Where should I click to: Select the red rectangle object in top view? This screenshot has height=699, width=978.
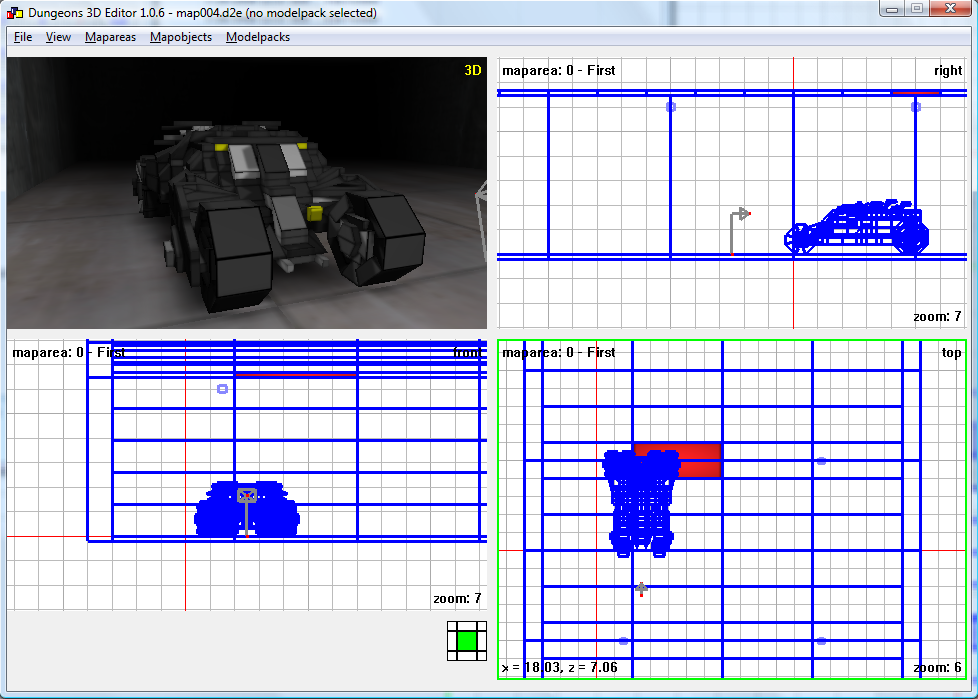coord(700,452)
